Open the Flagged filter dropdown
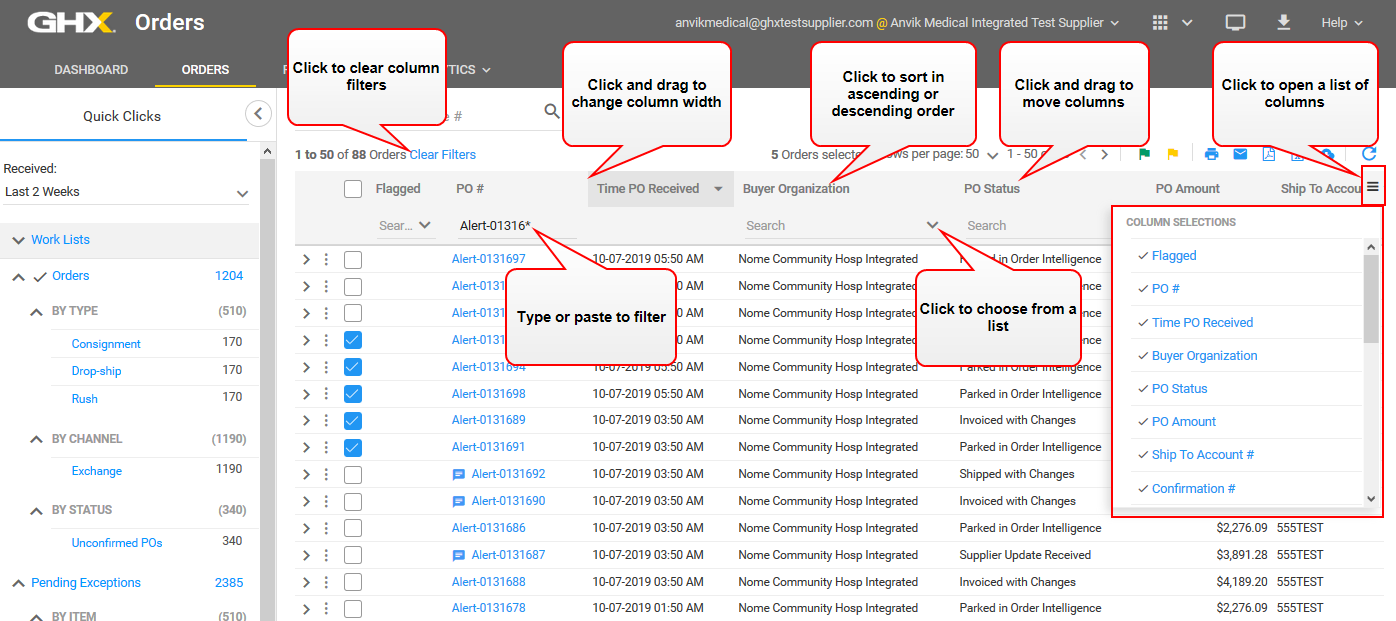The image size is (1396, 621). pos(425,226)
